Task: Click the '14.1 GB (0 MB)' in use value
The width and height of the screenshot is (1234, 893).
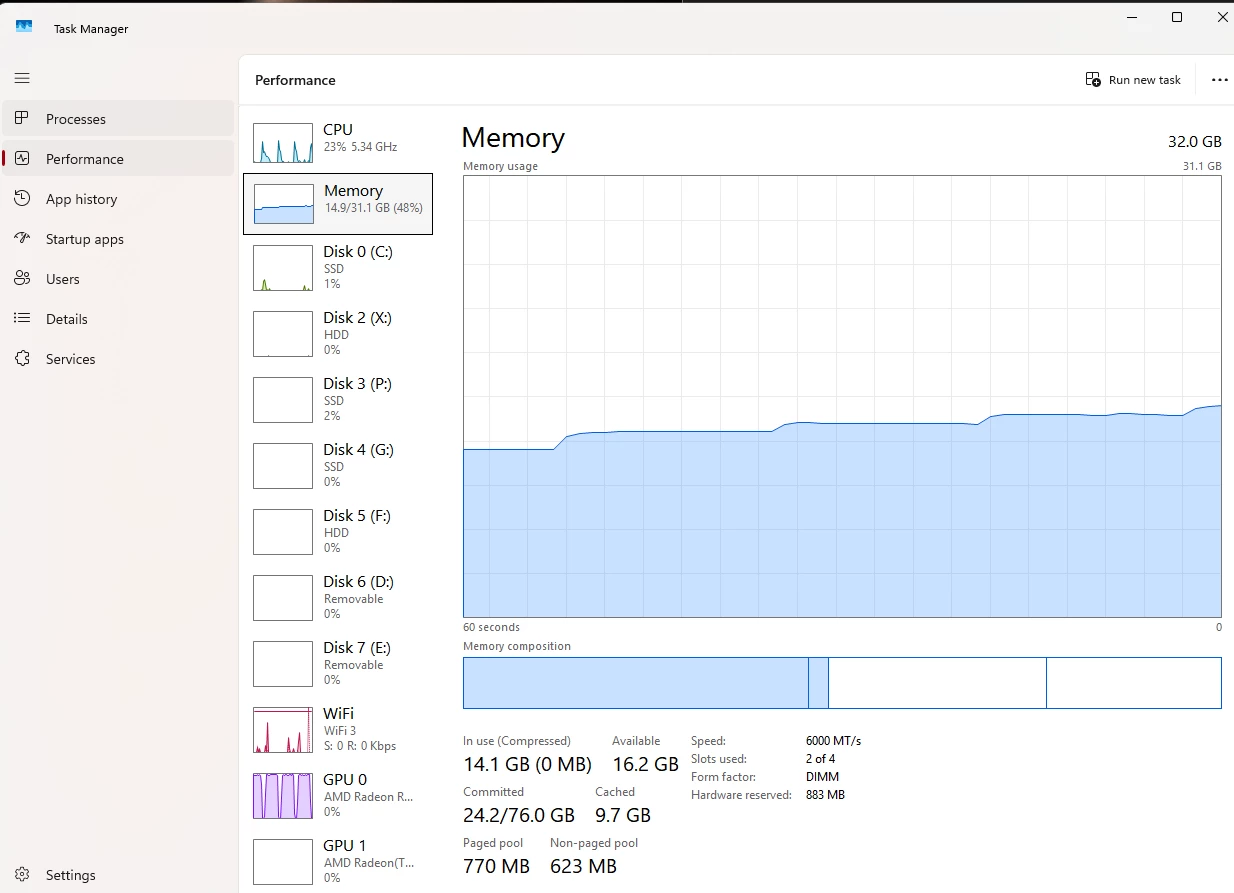Action: (x=527, y=764)
